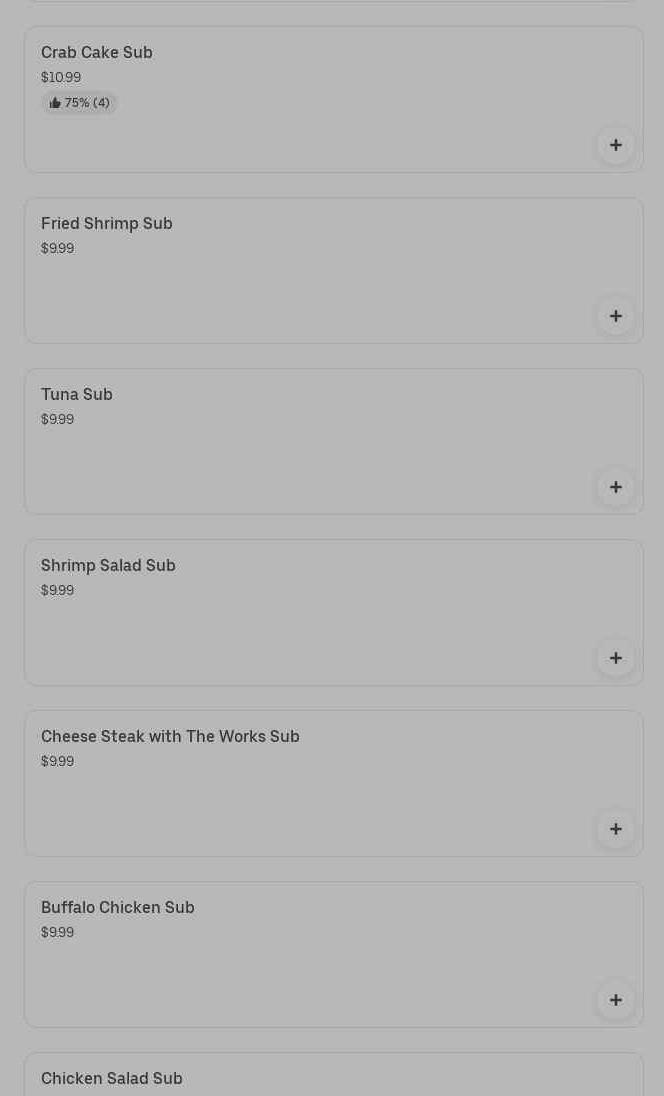Click the Fried Shrimp Sub $9.99 price
The height and width of the screenshot is (1096, 664).
(x=57, y=248)
